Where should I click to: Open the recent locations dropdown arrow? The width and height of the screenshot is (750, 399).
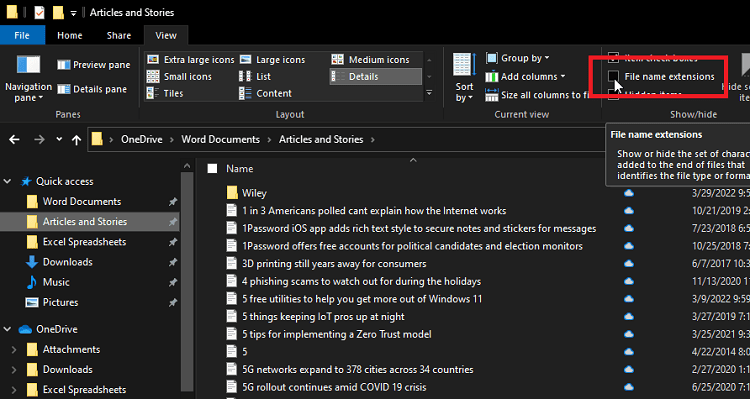click(x=59, y=139)
